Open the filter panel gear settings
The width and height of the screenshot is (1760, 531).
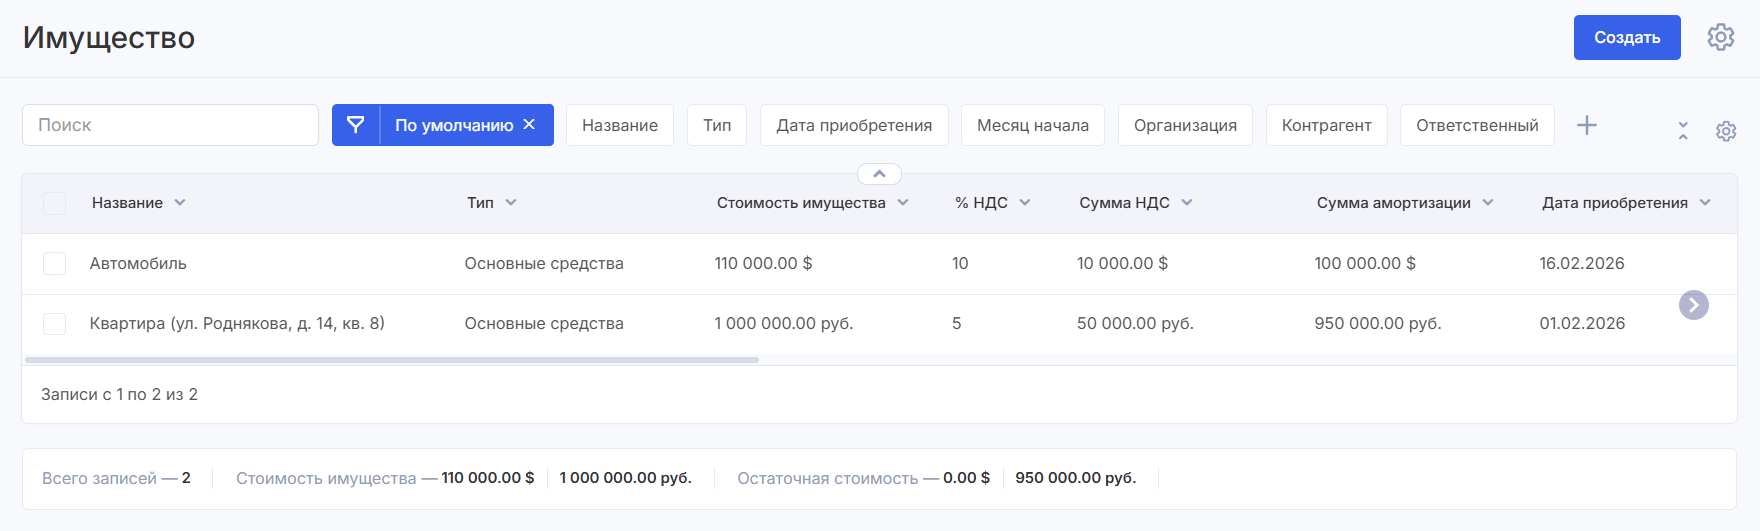tap(1725, 131)
